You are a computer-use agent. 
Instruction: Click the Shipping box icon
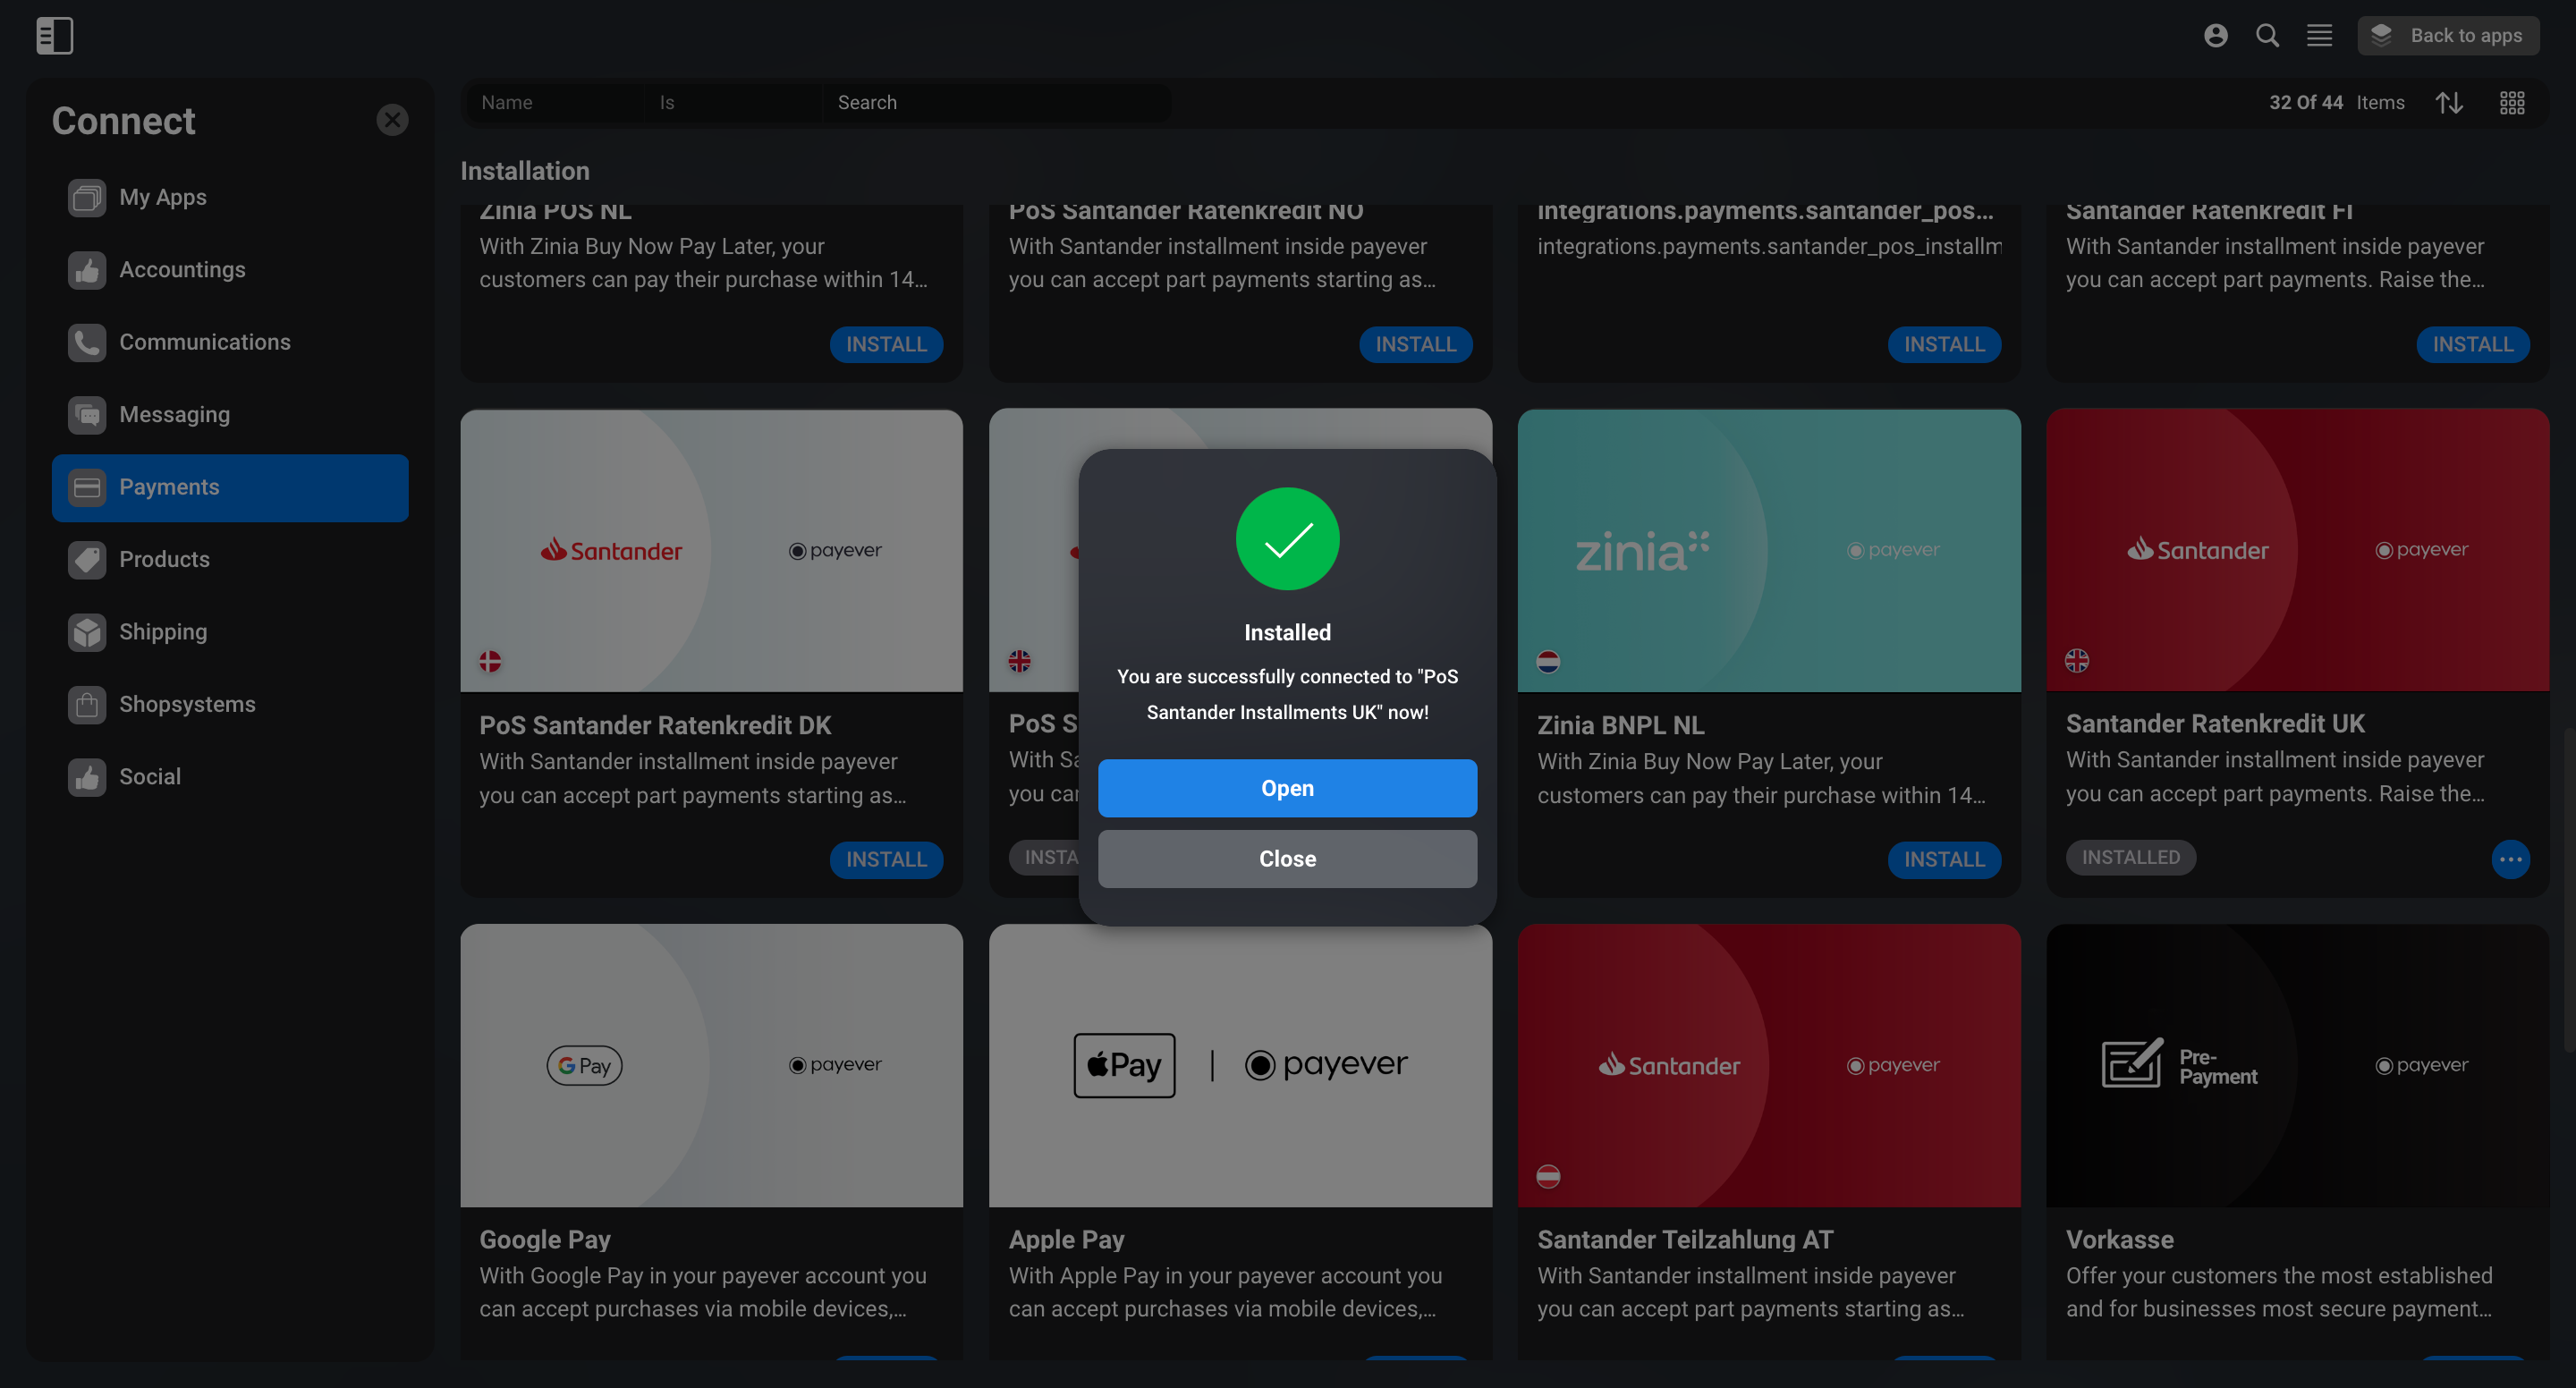coord(87,632)
